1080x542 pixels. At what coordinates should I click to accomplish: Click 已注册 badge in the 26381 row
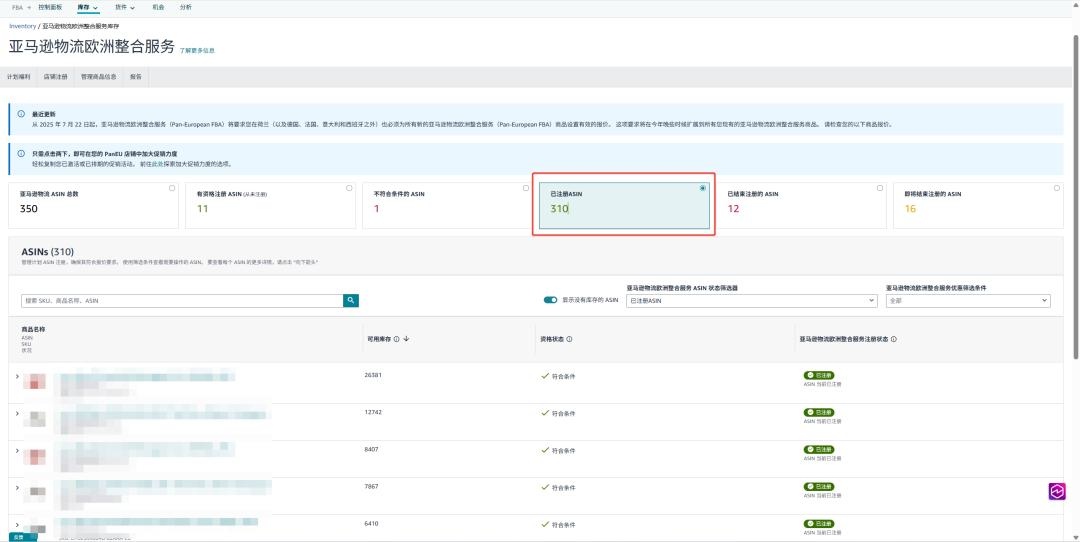[818, 375]
